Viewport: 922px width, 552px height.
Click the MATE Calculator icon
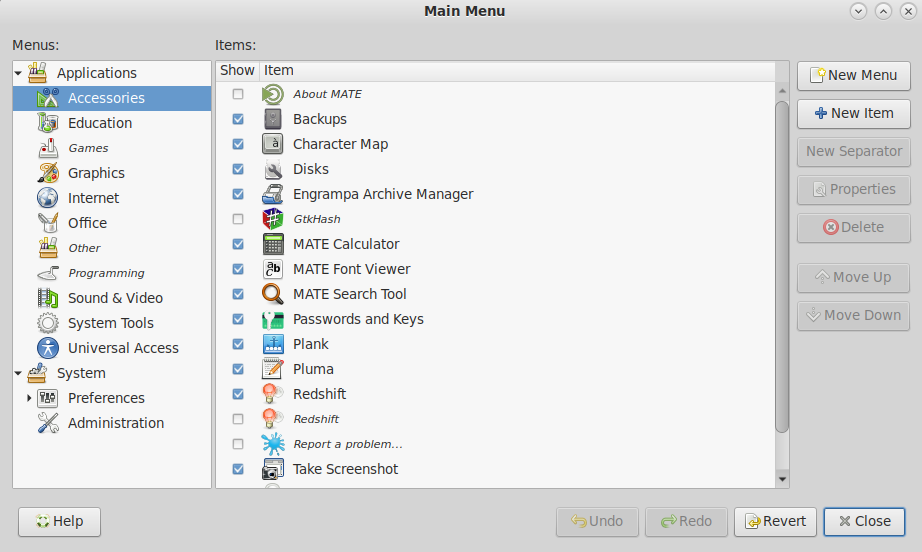click(x=273, y=244)
